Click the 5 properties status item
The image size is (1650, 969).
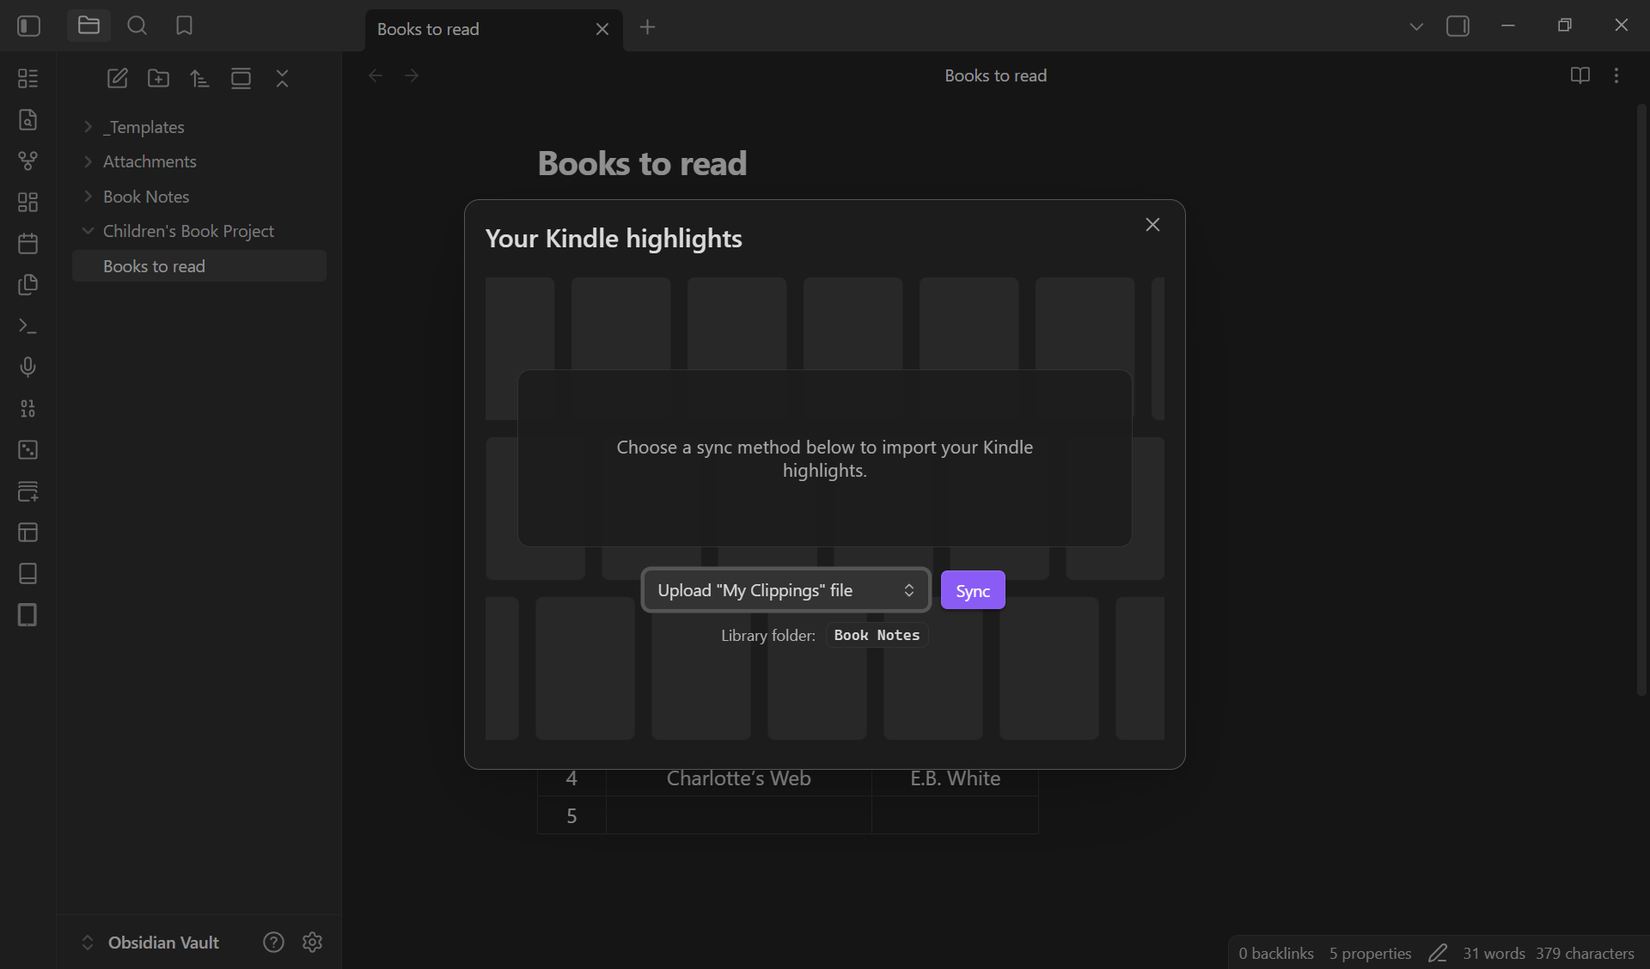point(1370,953)
